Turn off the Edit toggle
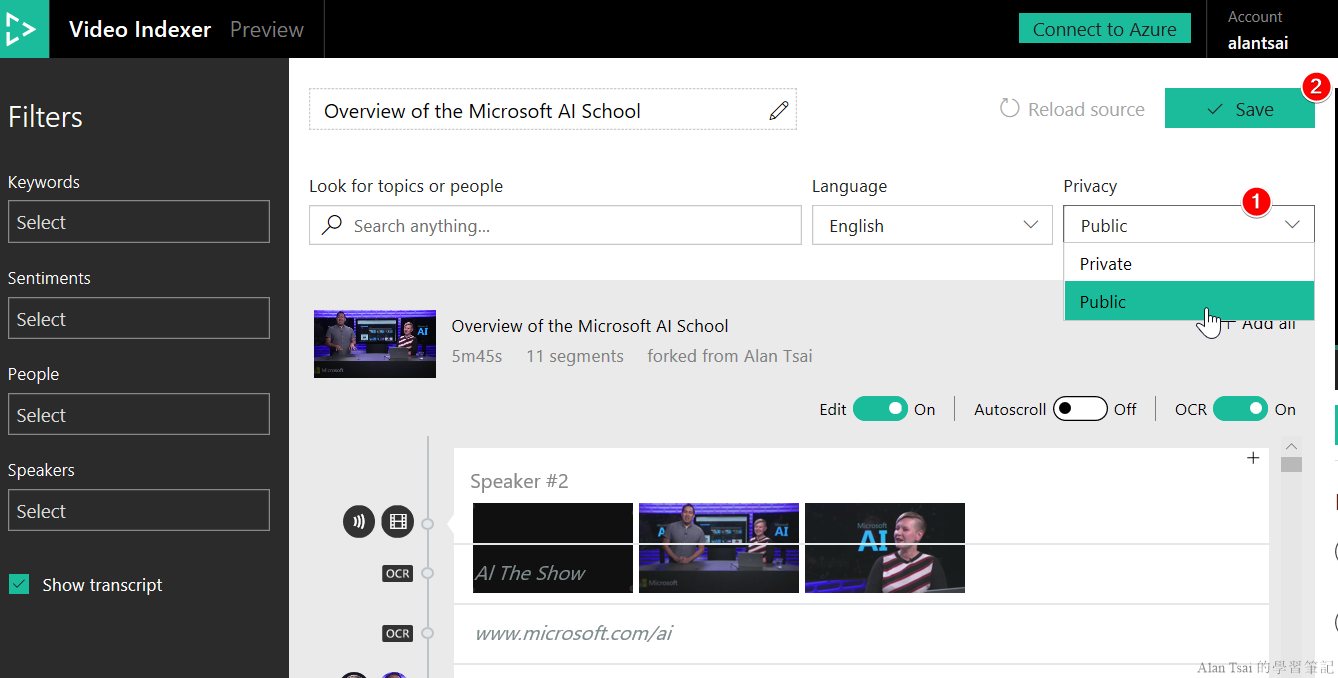The width and height of the screenshot is (1338, 678). tap(880, 409)
